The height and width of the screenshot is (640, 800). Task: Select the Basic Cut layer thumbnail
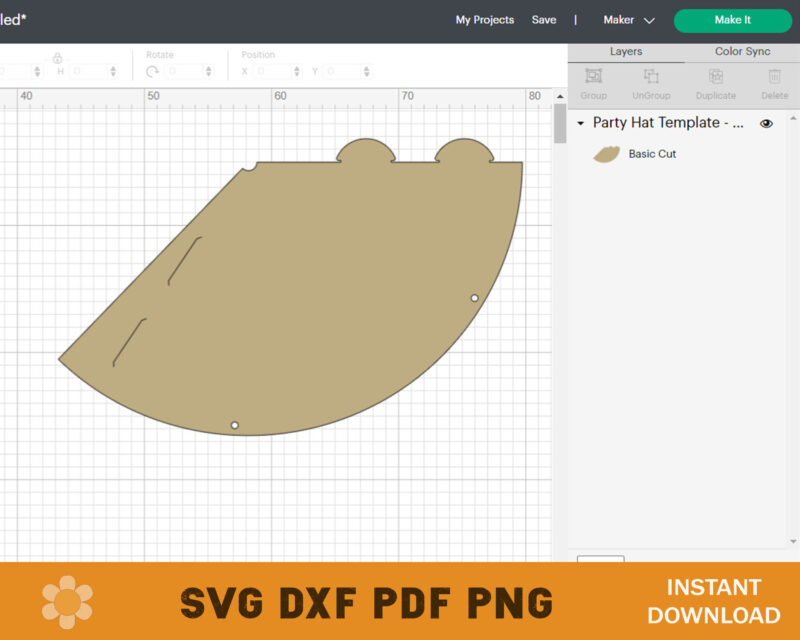coord(606,154)
